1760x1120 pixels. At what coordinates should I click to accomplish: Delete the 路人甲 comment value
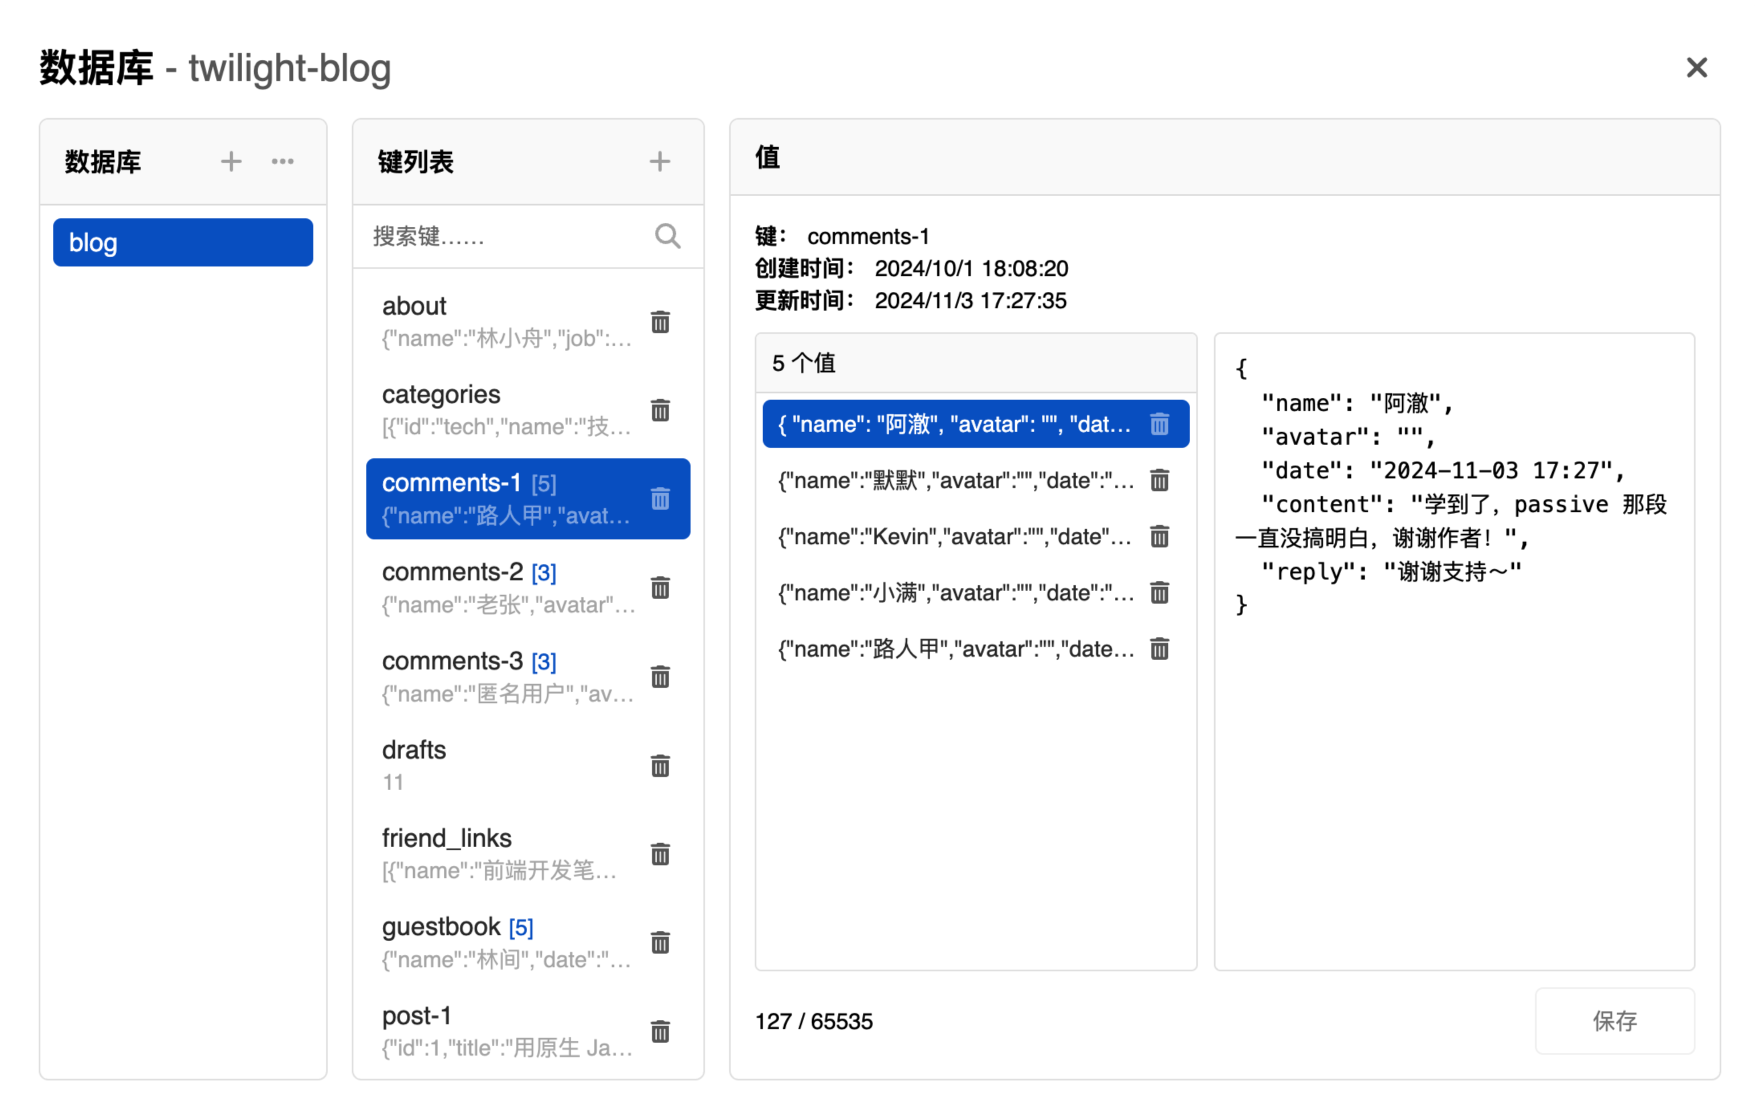tap(1160, 649)
